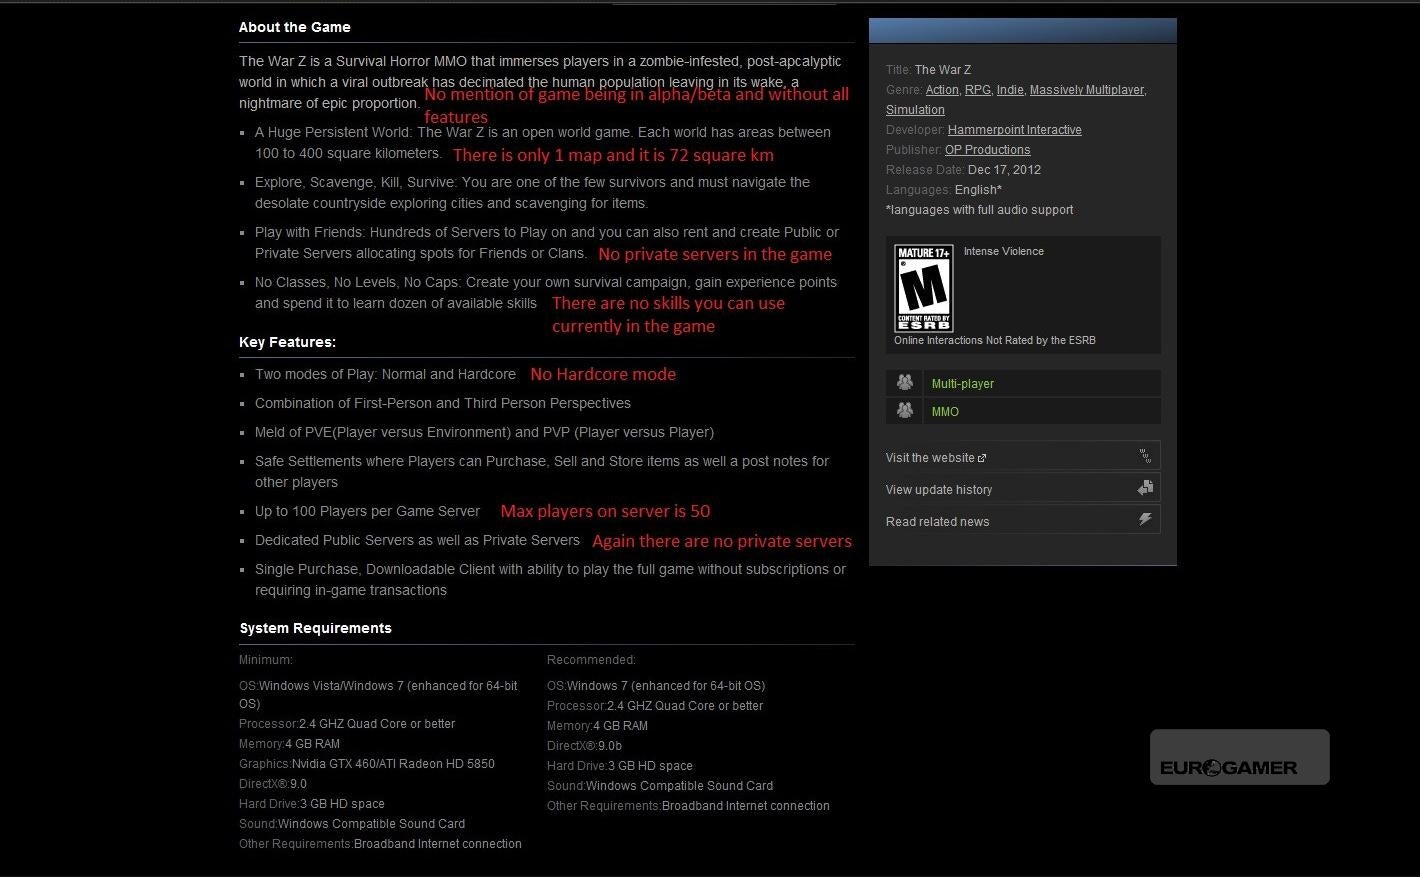Click the lightning icon beside Read related news
1420x877 pixels.
click(x=1145, y=520)
